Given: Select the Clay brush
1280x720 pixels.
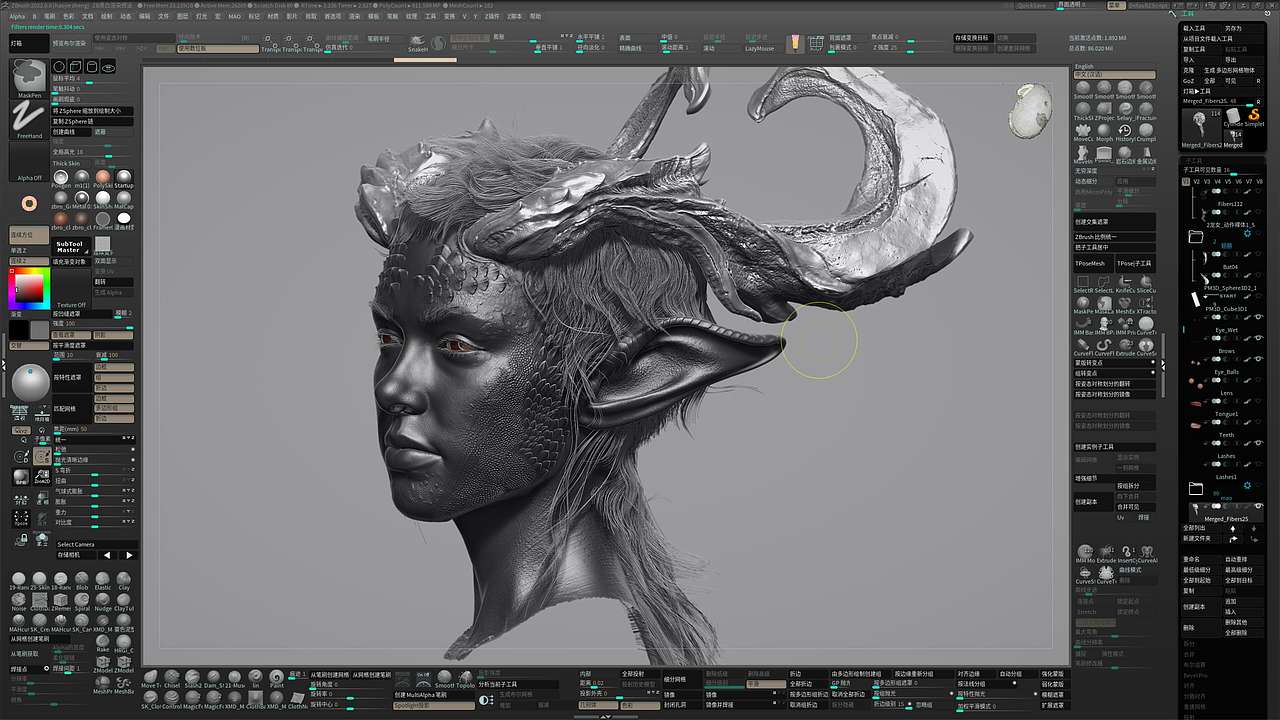Looking at the screenshot, I should [124, 581].
